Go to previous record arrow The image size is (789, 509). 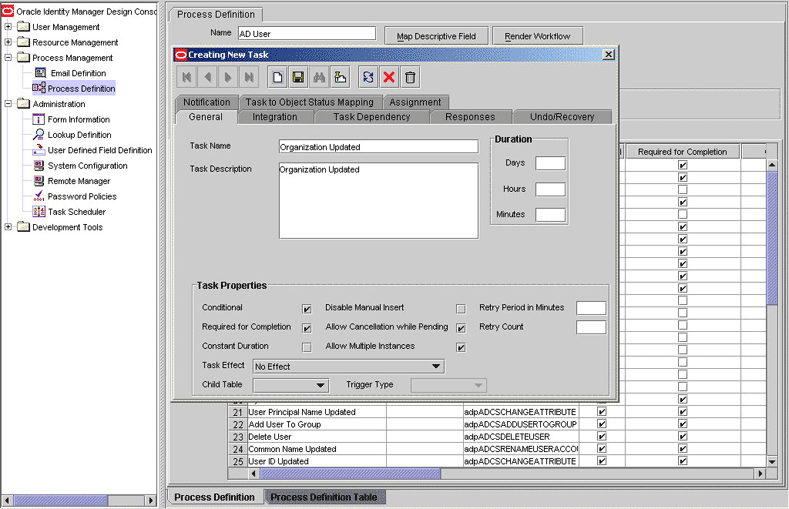click(x=207, y=77)
